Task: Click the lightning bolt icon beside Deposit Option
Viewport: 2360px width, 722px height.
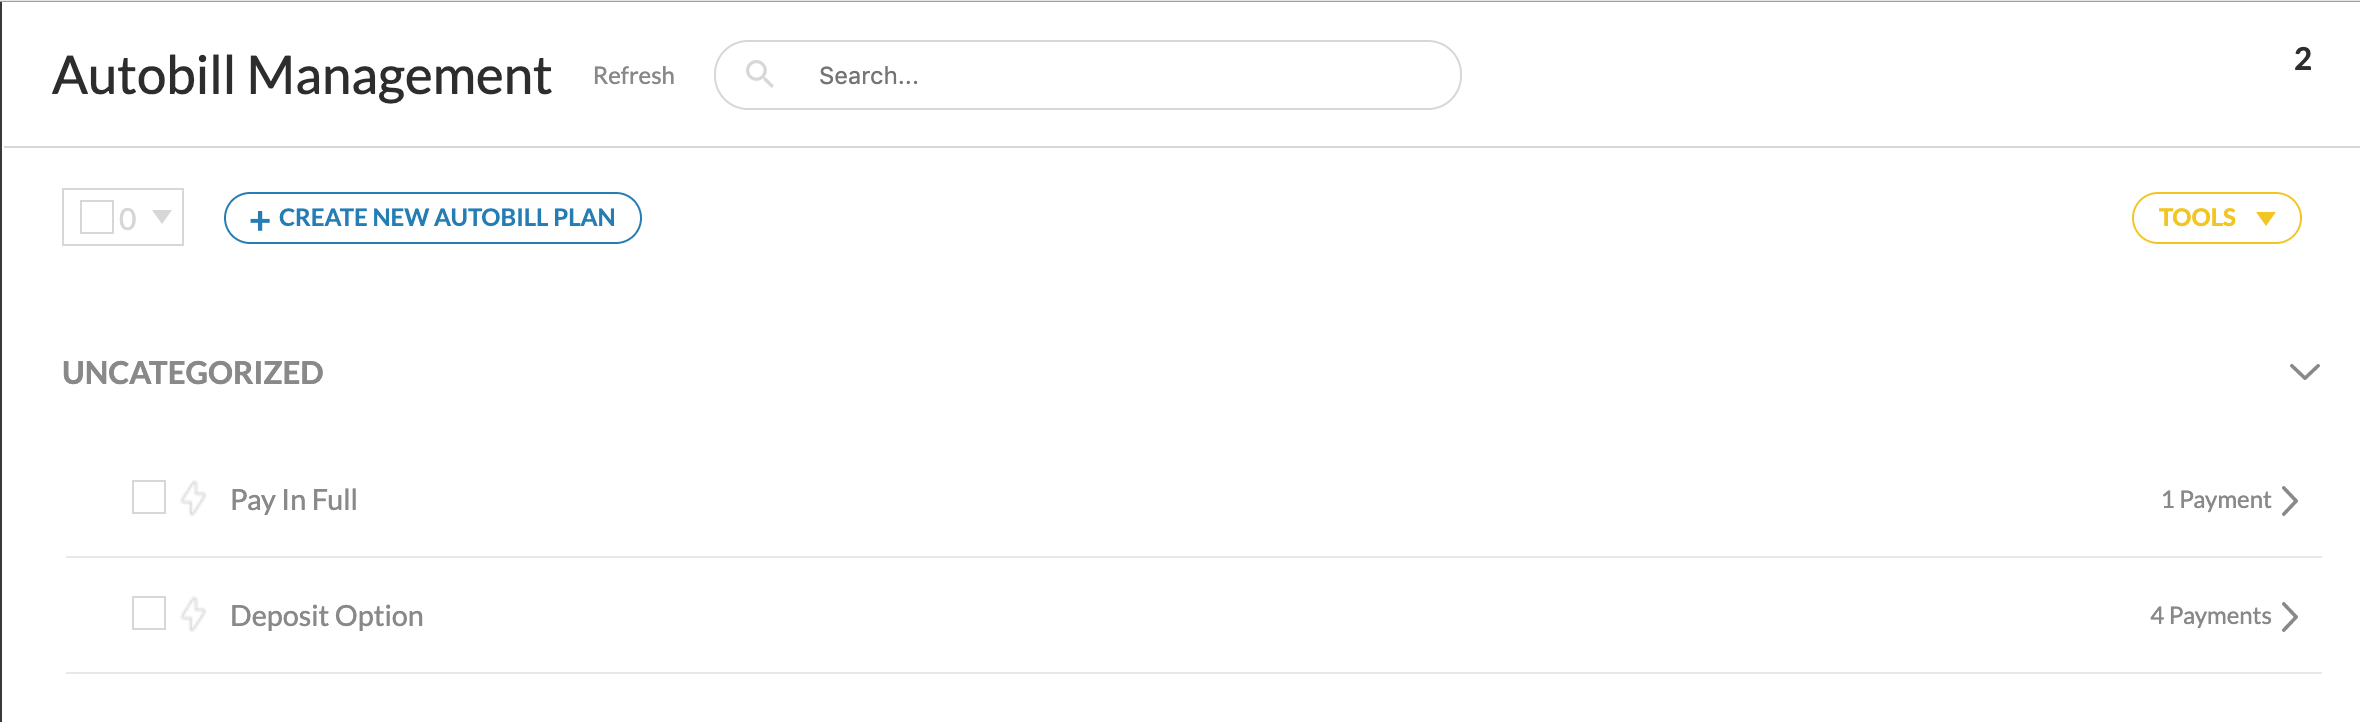Action: (x=193, y=614)
